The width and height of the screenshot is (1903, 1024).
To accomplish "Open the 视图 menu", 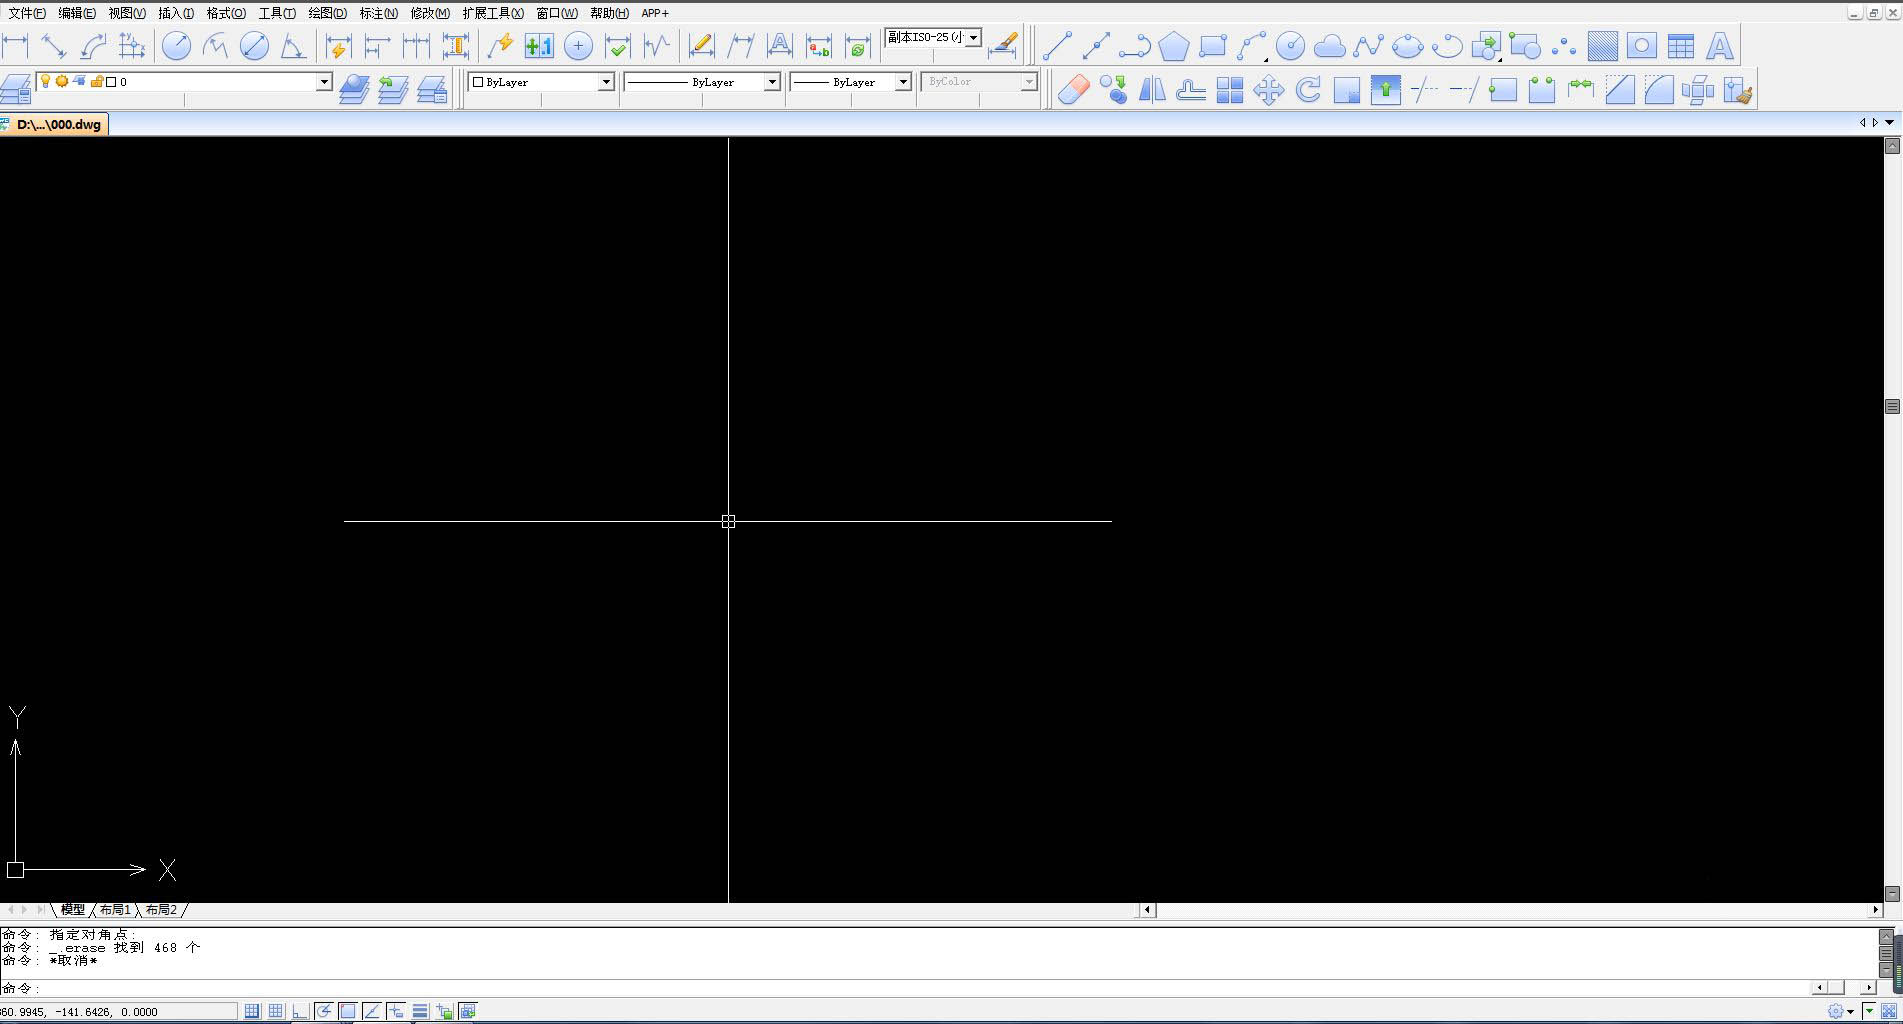I will 127,13.
